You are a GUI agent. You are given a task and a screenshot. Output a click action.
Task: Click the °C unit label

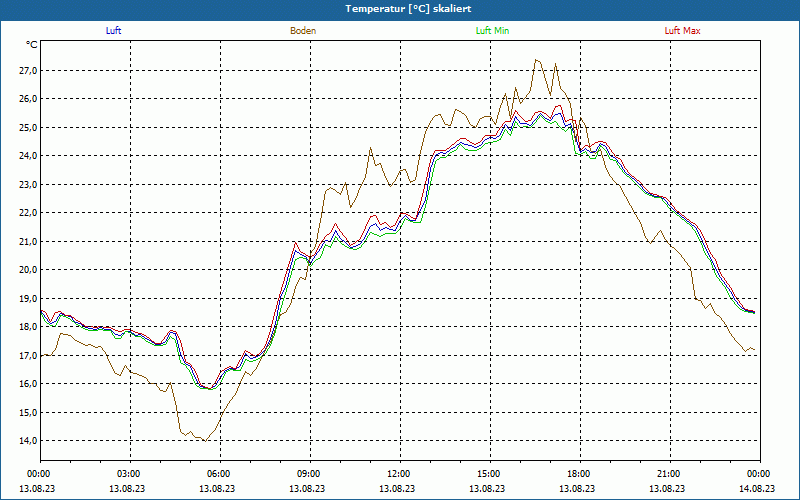[32, 45]
